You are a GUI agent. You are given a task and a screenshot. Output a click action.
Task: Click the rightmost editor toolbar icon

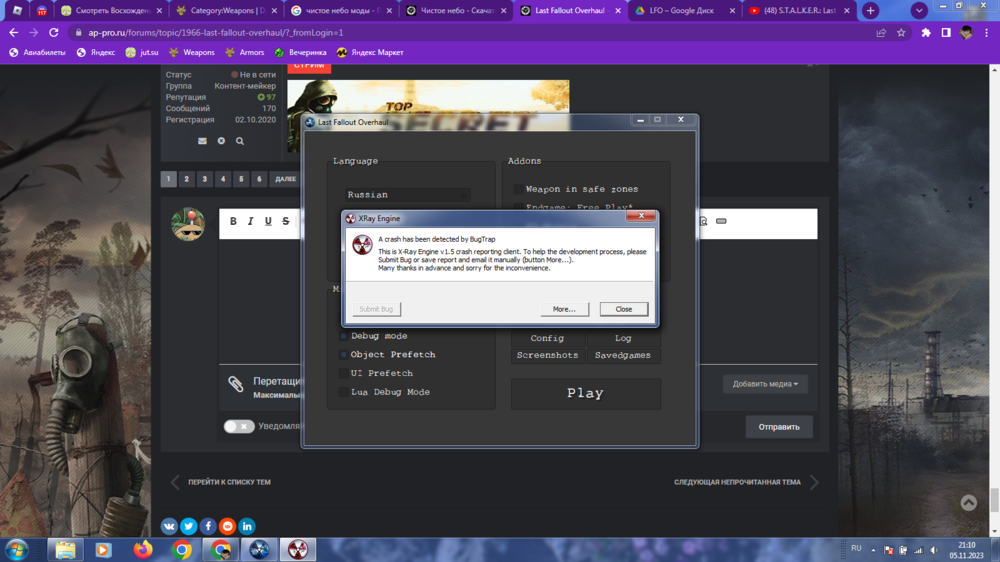click(x=721, y=221)
